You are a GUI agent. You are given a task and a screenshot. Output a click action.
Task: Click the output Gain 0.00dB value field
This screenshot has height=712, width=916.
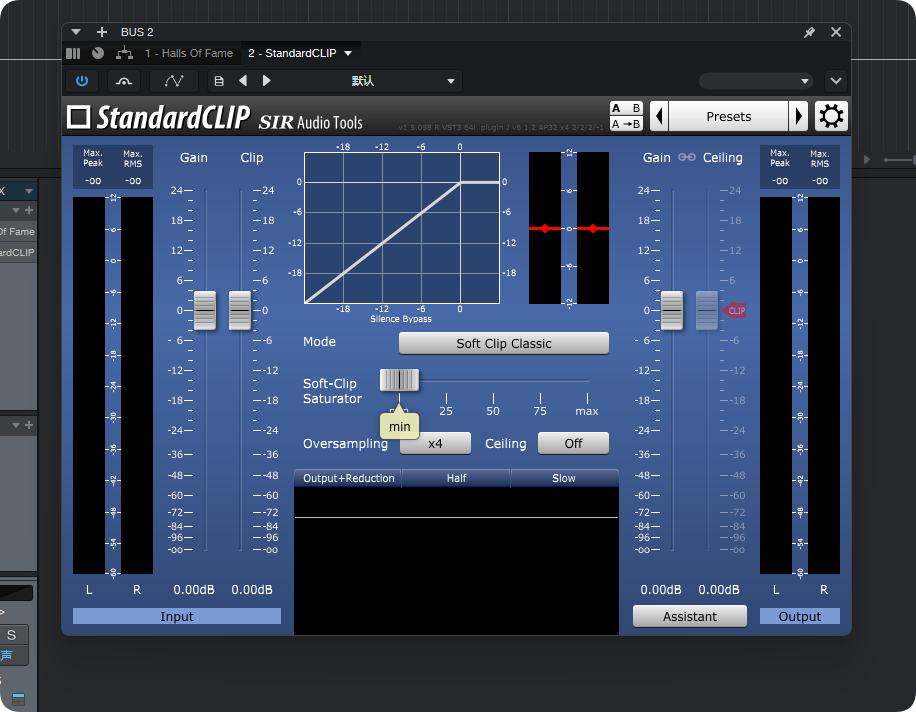point(661,590)
